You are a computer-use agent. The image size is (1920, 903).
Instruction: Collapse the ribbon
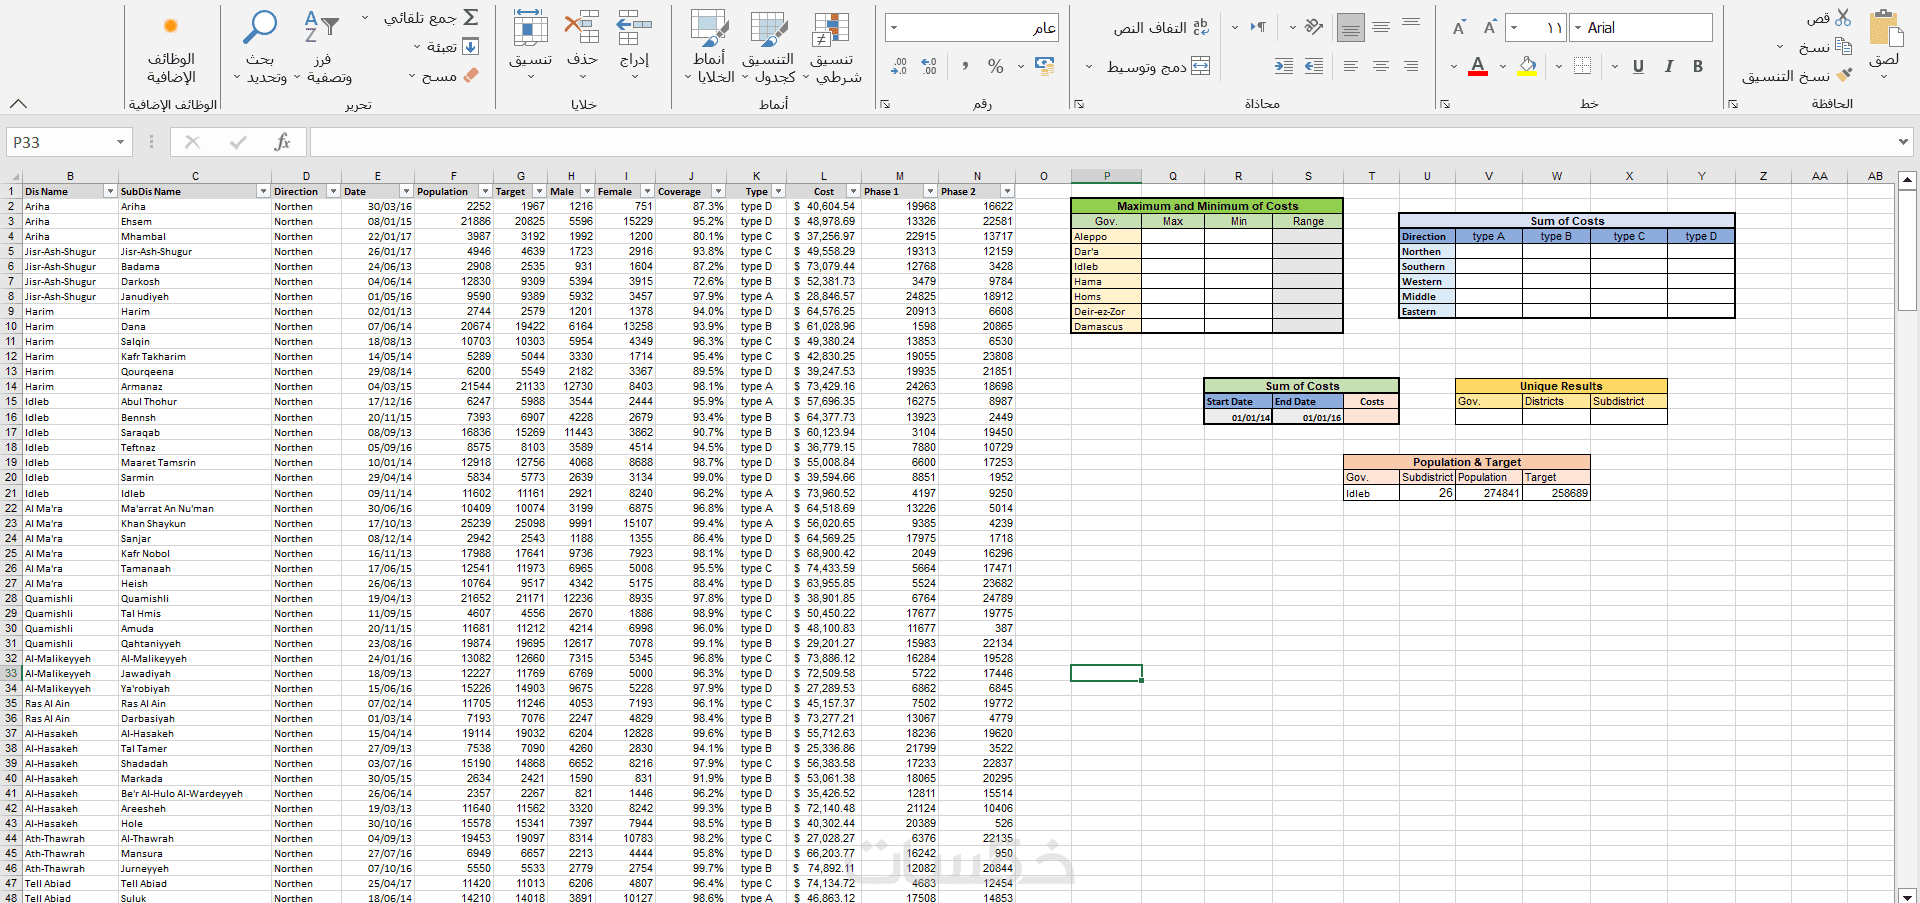18,103
